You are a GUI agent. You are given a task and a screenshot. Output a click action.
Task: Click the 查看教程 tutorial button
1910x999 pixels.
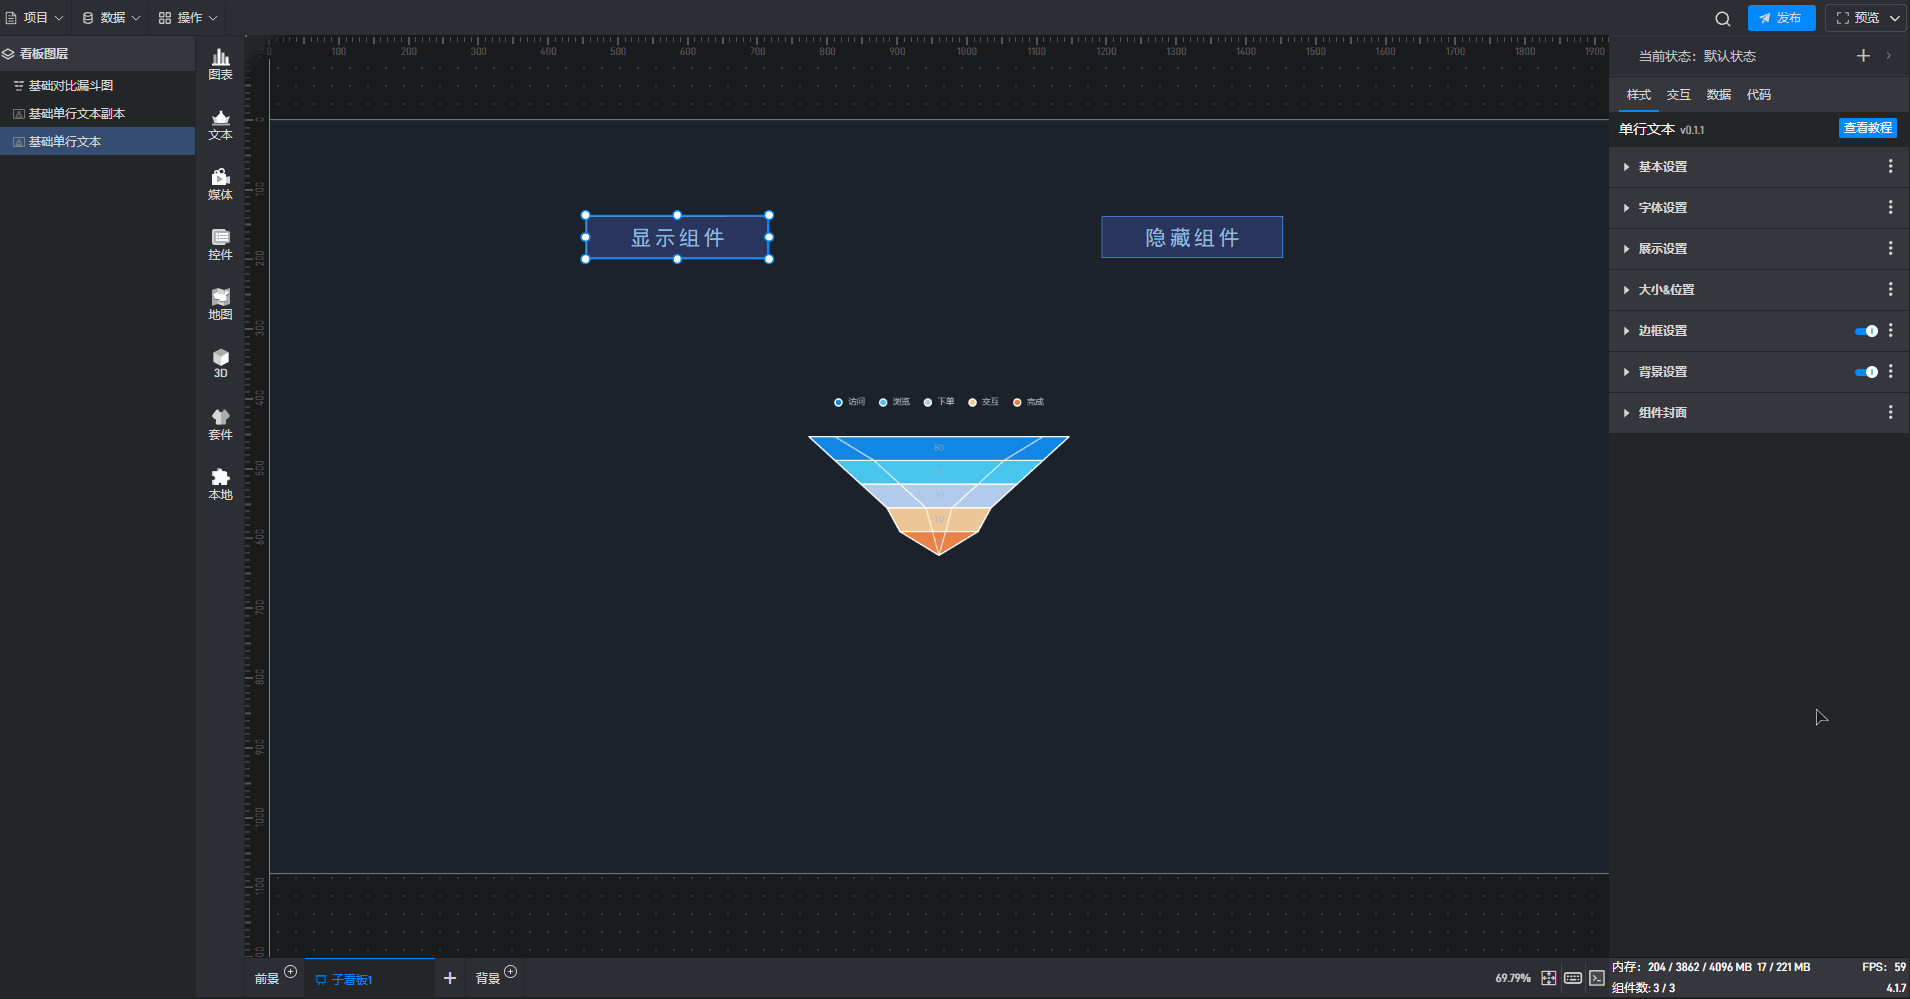tap(1867, 128)
